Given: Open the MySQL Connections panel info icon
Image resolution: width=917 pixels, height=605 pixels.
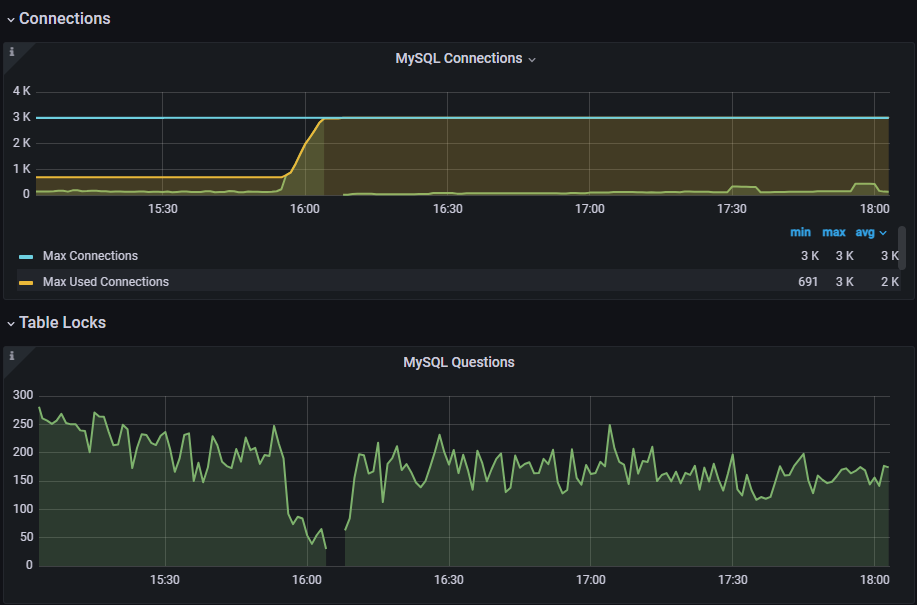Looking at the screenshot, I should (x=12, y=52).
